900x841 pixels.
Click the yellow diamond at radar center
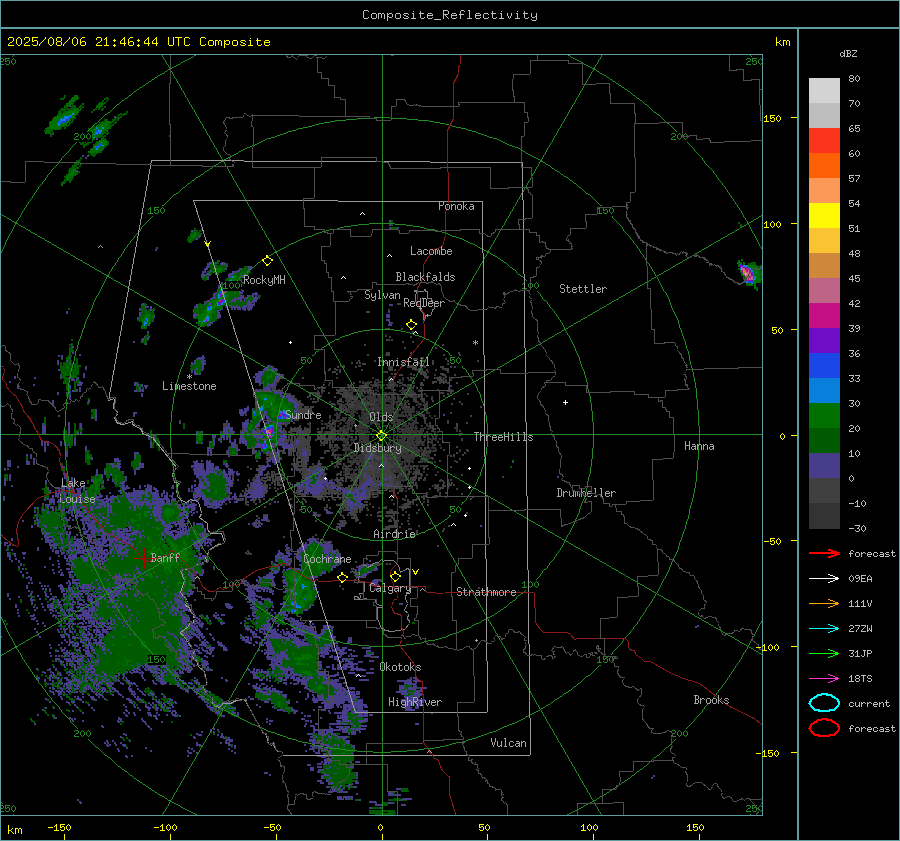click(381, 435)
